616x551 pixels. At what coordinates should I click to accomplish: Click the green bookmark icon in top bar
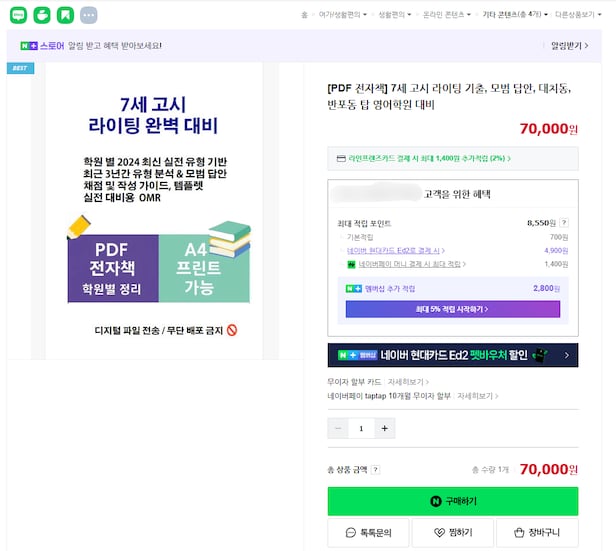click(x=64, y=15)
